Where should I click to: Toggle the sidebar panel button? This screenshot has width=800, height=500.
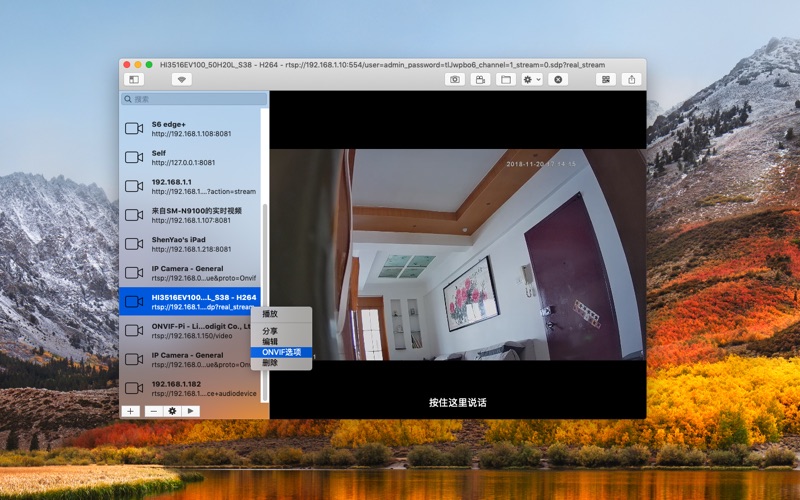[x=133, y=79]
